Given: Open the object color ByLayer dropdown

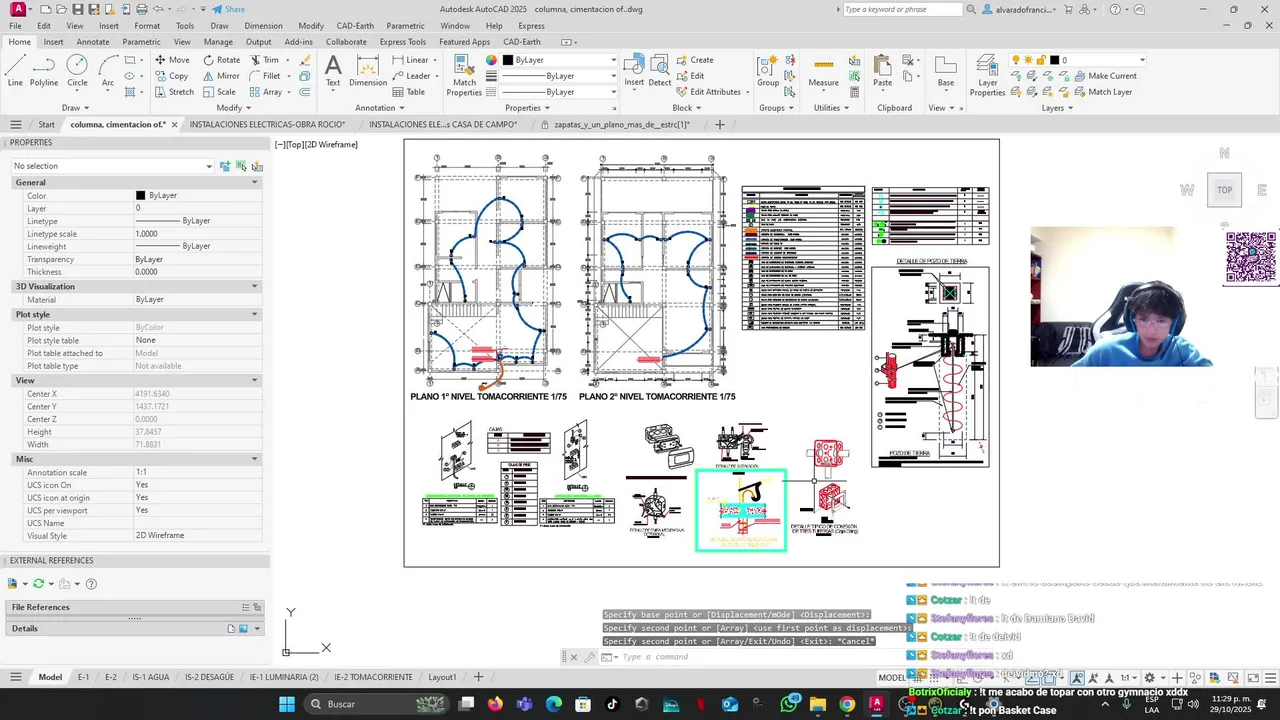Looking at the screenshot, I should [613, 60].
